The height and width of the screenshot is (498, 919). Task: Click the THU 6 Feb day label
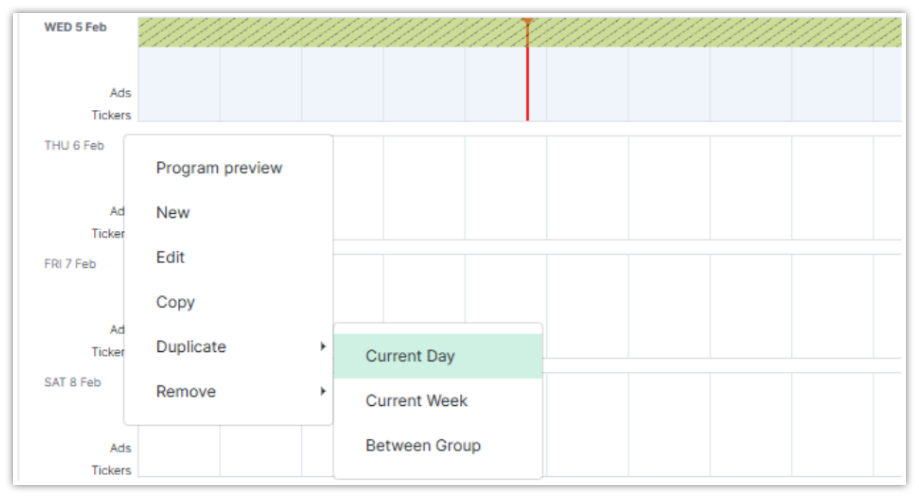click(74, 145)
